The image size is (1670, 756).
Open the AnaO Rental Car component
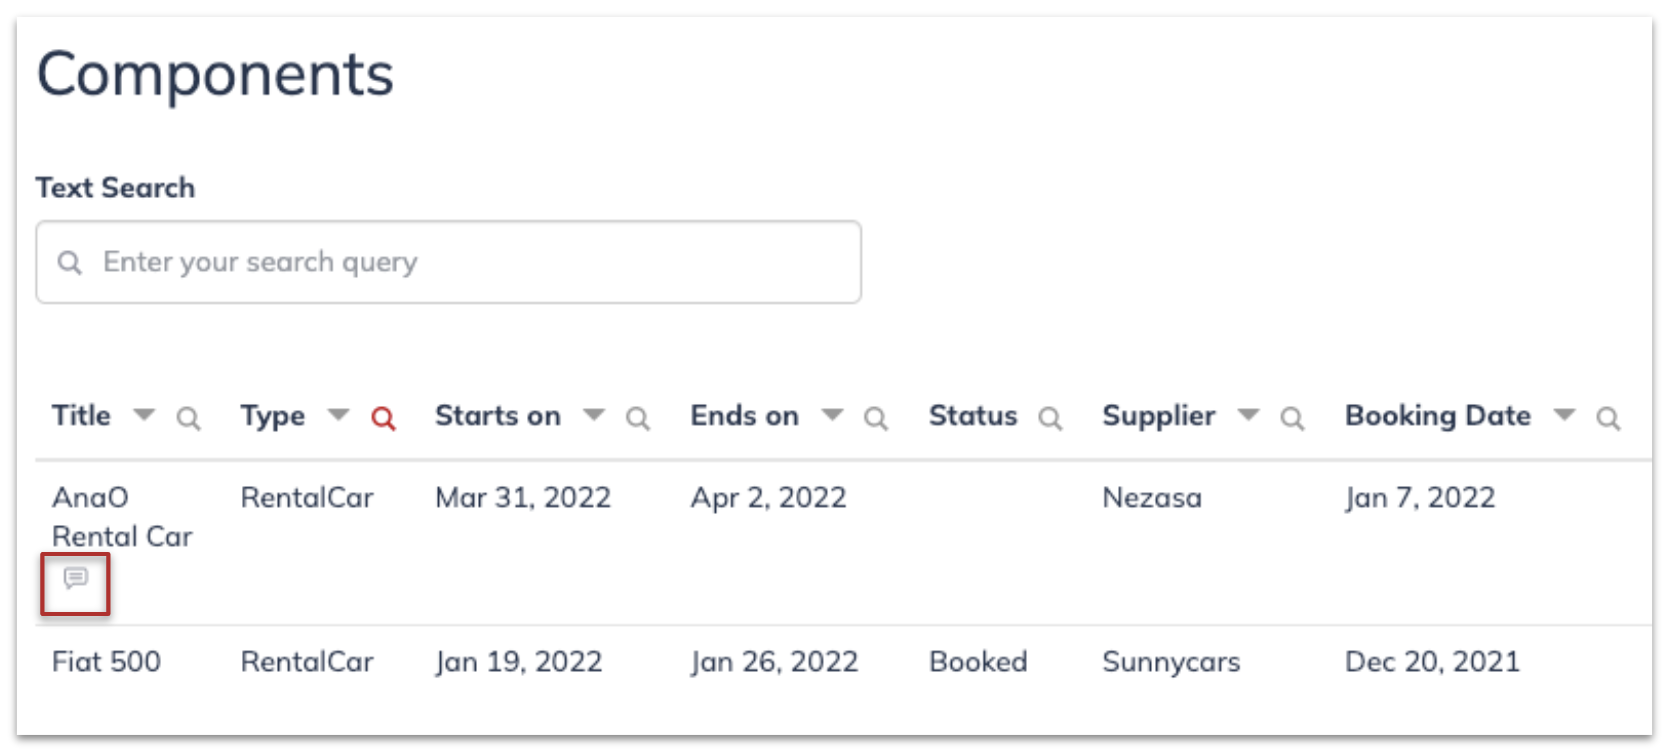pos(122,516)
